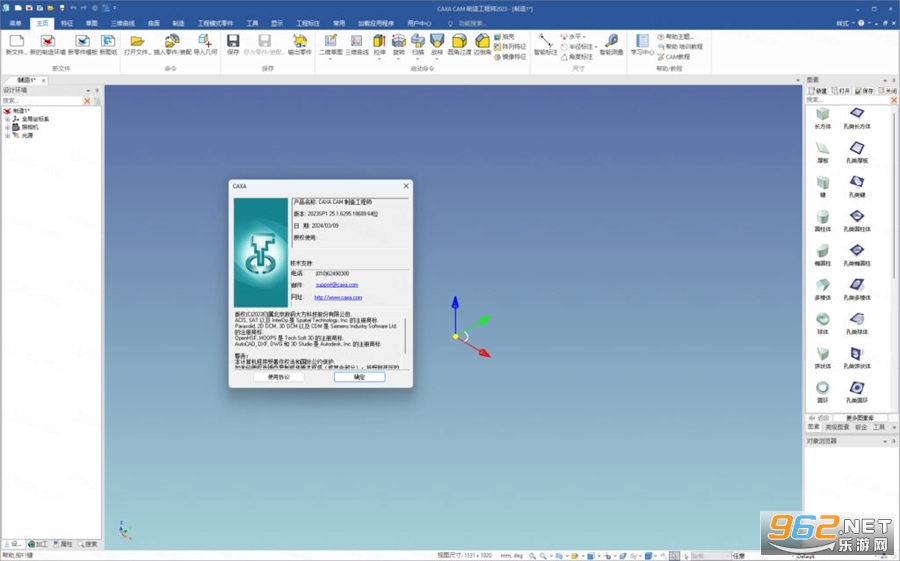This screenshot has height=561, width=900.
Task: Select the 拉伸 extrude tool icon
Action: tap(379, 41)
